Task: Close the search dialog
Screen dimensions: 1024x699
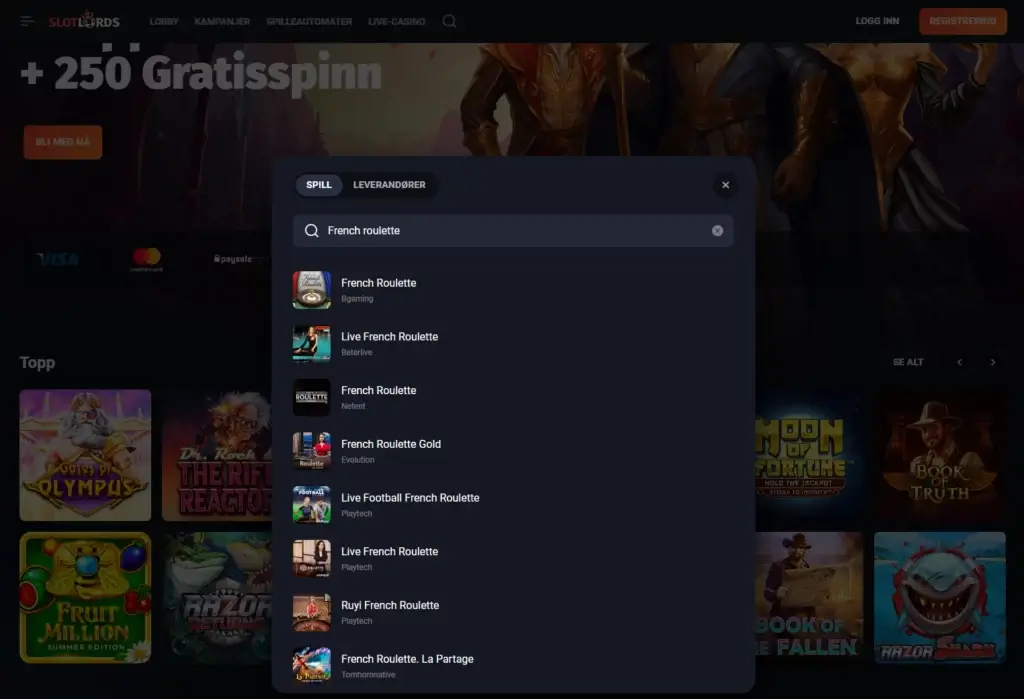Action: [x=726, y=185]
